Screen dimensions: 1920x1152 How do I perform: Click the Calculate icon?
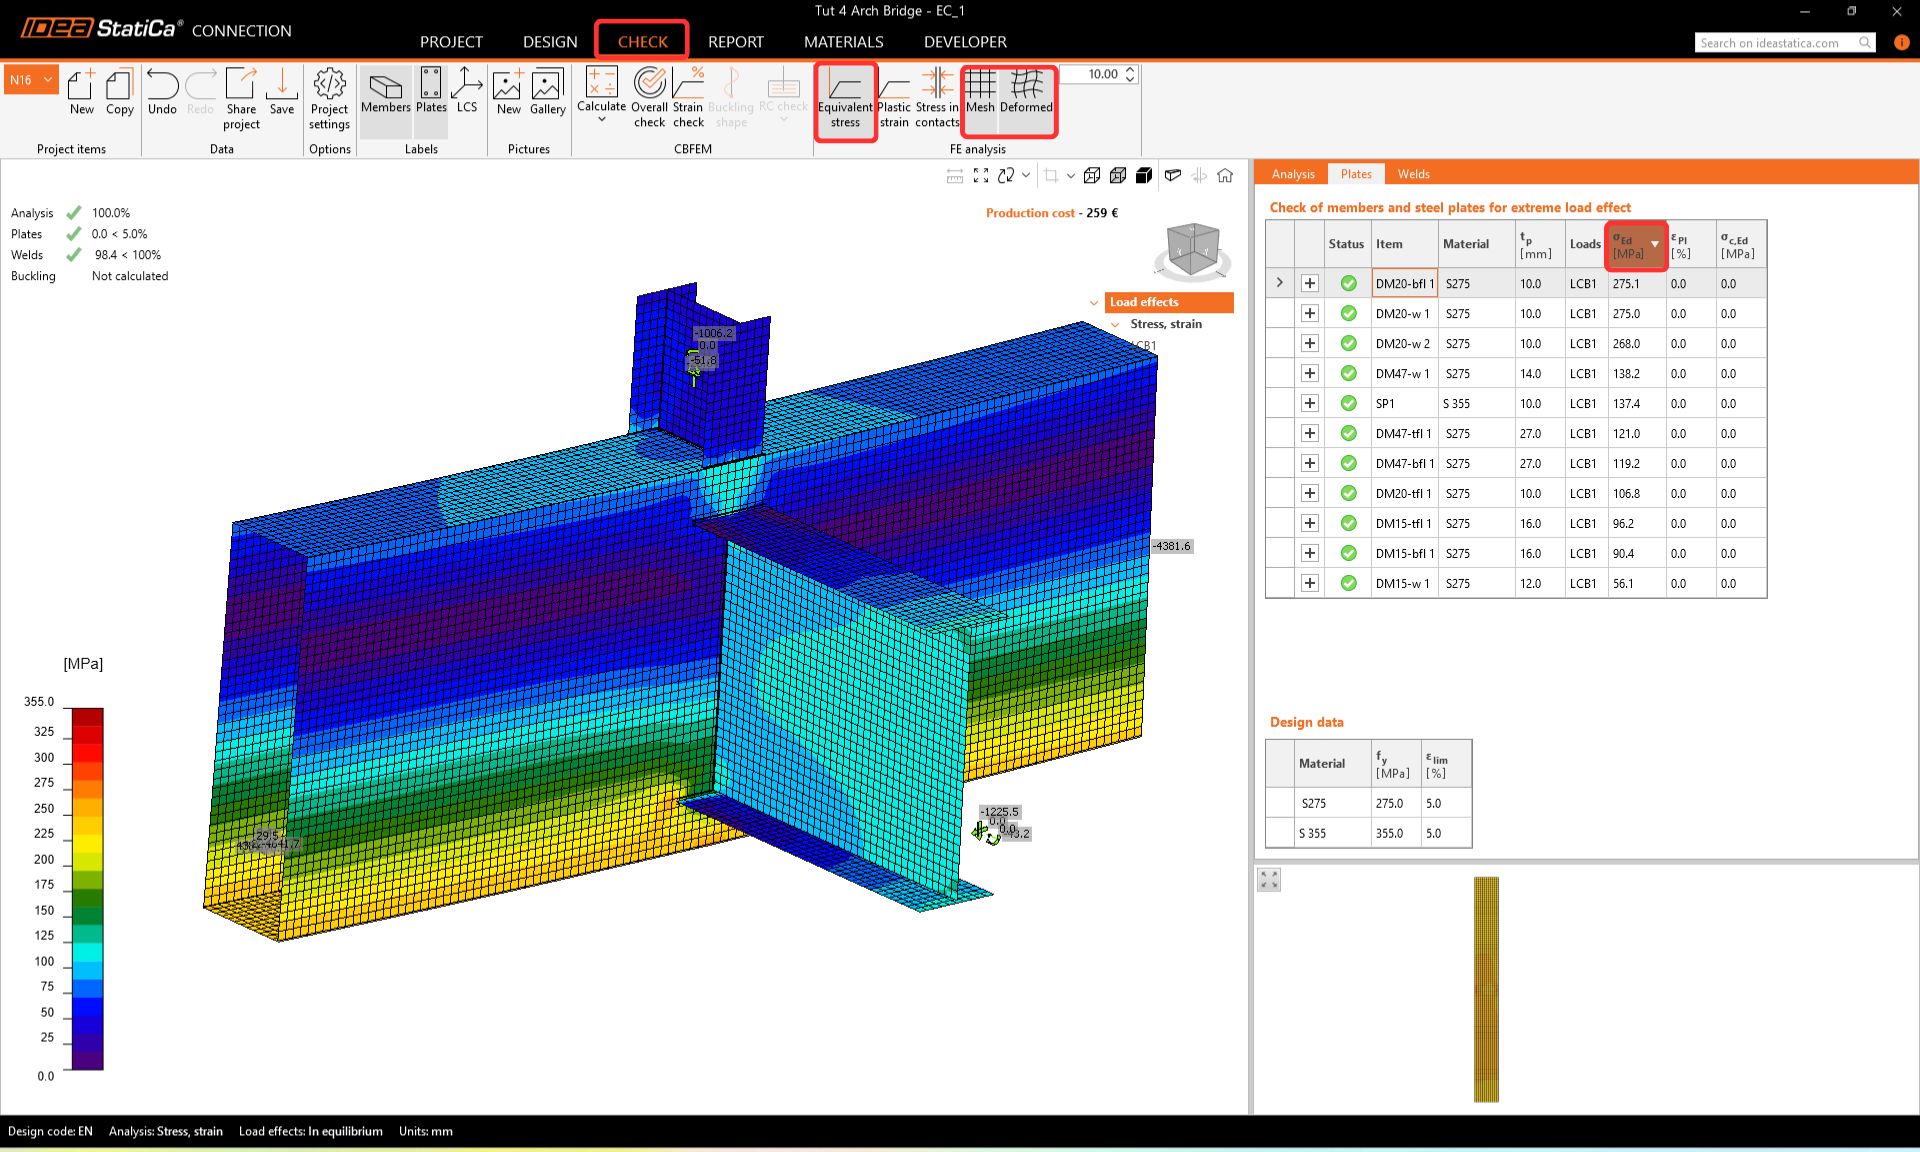(601, 84)
